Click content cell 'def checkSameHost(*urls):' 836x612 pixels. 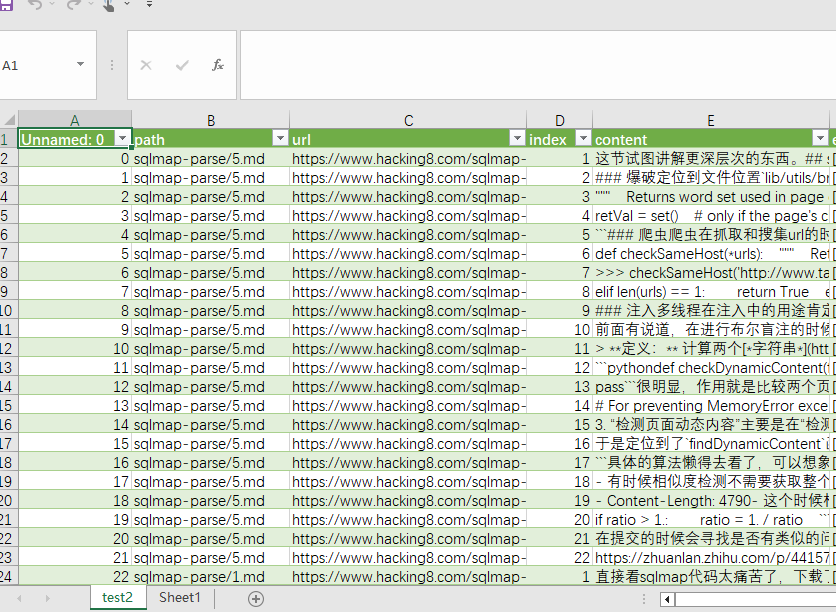pos(711,254)
